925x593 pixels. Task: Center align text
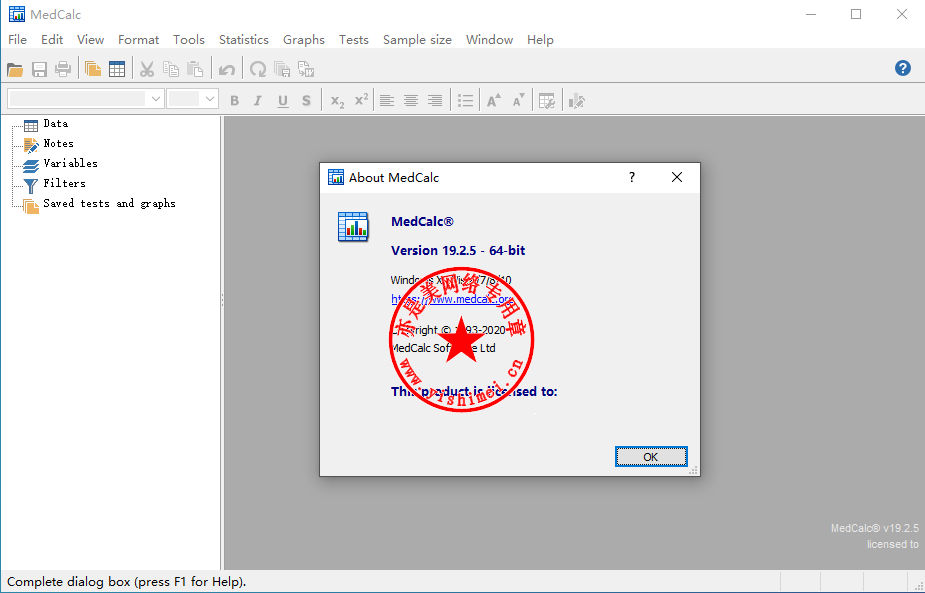(411, 101)
